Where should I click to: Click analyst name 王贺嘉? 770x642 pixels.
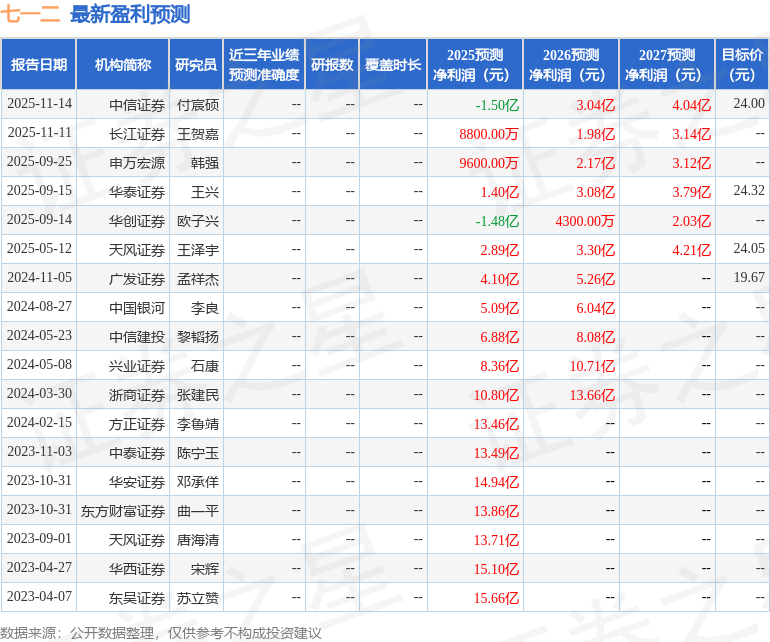pyautogui.click(x=198, y=134)
